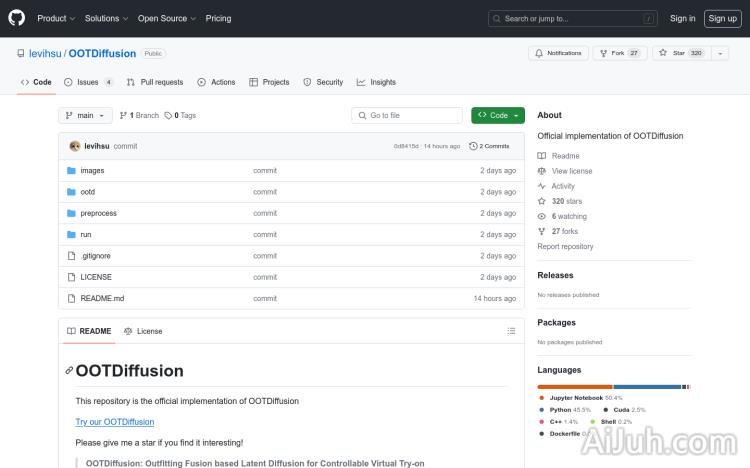Image resolution: width=750 pixels, height=468 pixels.
Task: Open the green Code dropdown
Action: 498,116
